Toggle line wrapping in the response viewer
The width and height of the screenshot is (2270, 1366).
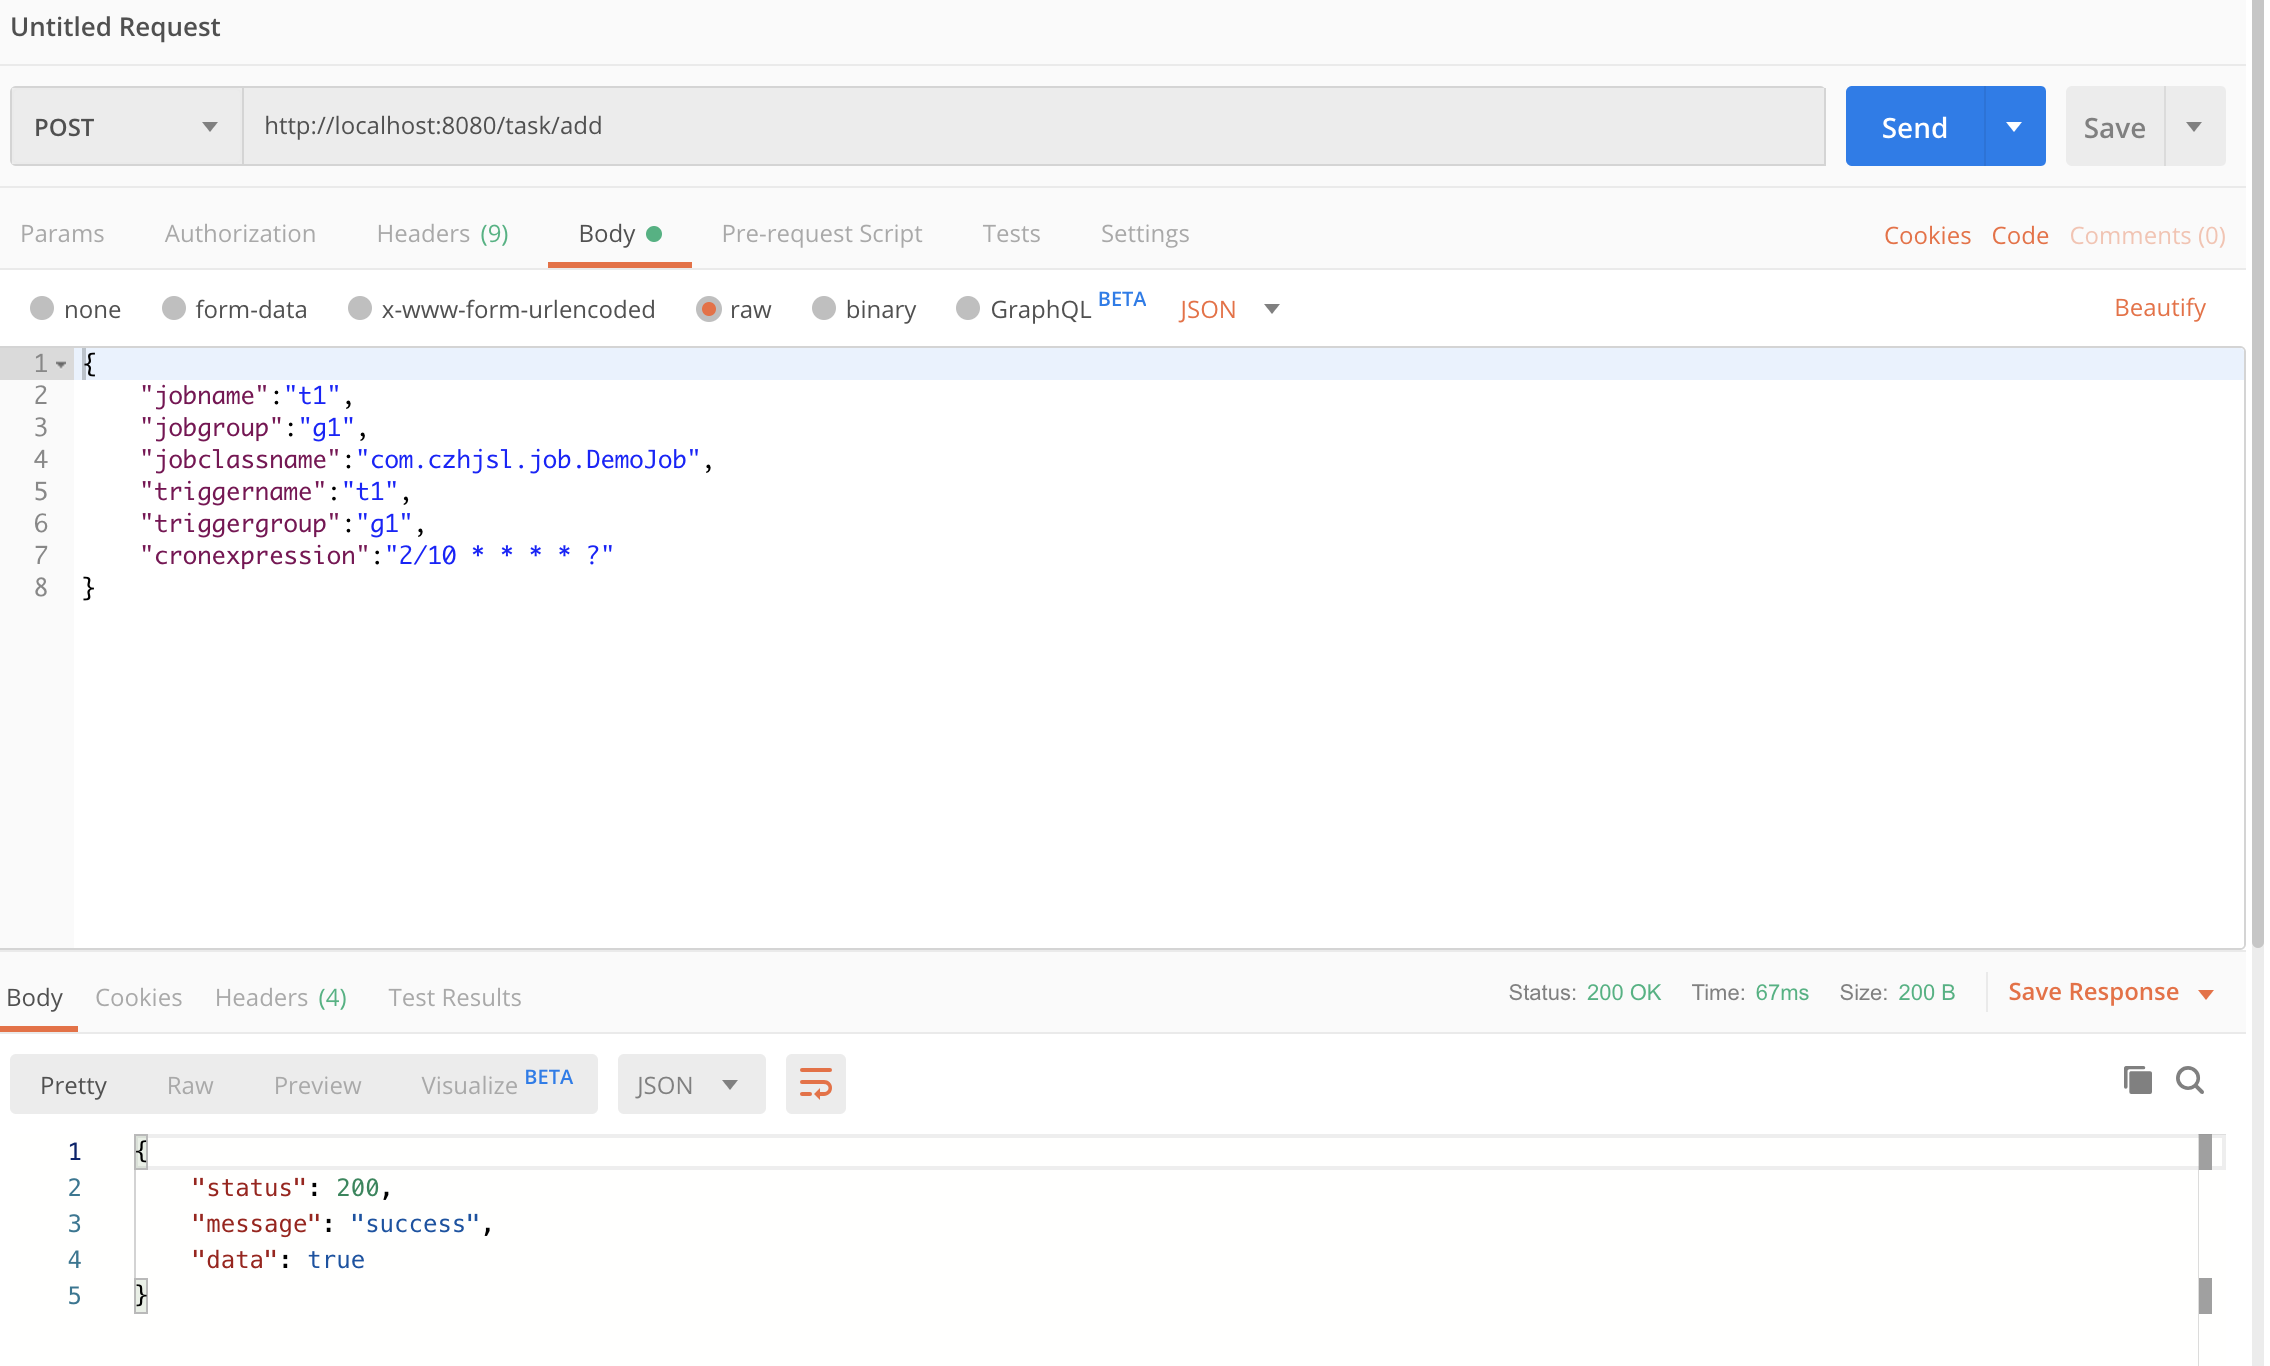(815, 1083)
